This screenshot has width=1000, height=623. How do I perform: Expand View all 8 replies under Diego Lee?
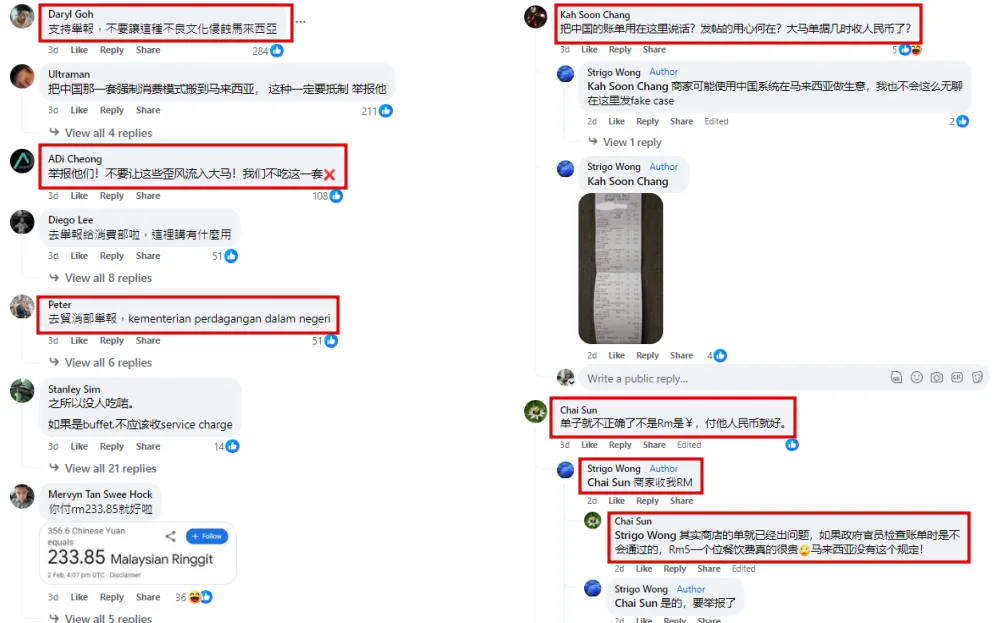[108, 278]
